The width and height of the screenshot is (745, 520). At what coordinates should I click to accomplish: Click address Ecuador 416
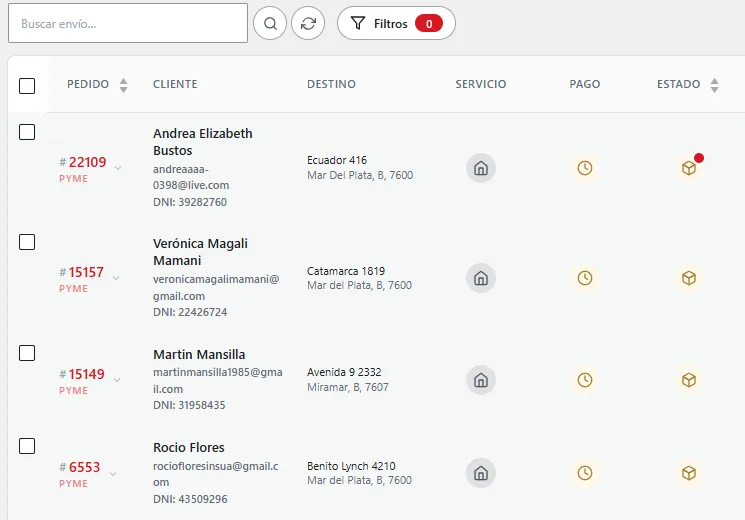point(337,160)
